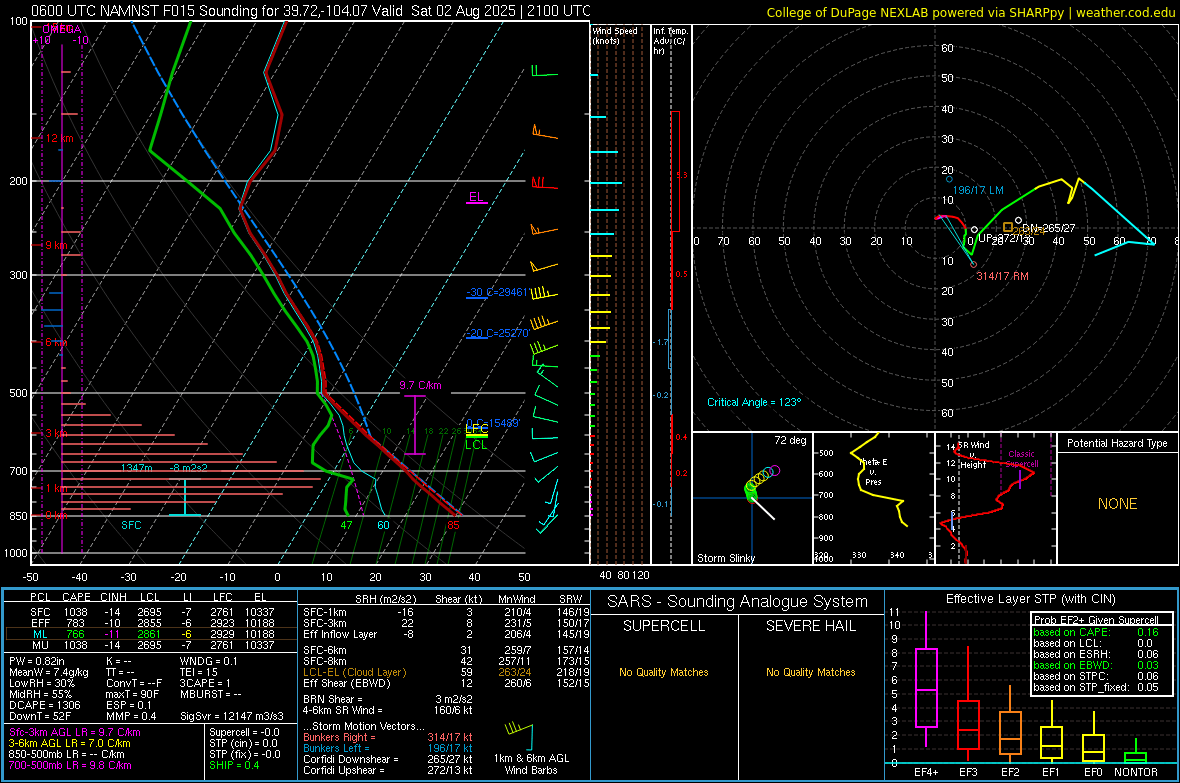Click the 9 km height marker
This screenshot has height=783, width=1180.
pos(56,245)
